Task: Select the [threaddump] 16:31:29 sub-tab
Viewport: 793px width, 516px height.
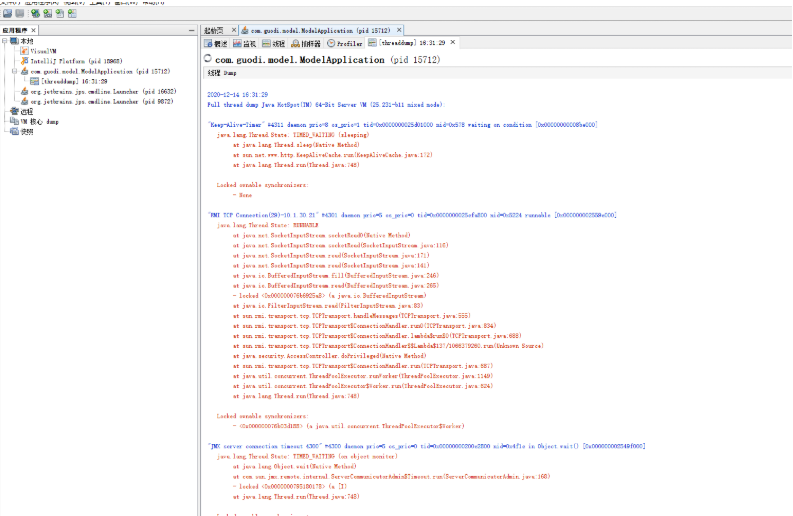Action: tap(407, 43)
